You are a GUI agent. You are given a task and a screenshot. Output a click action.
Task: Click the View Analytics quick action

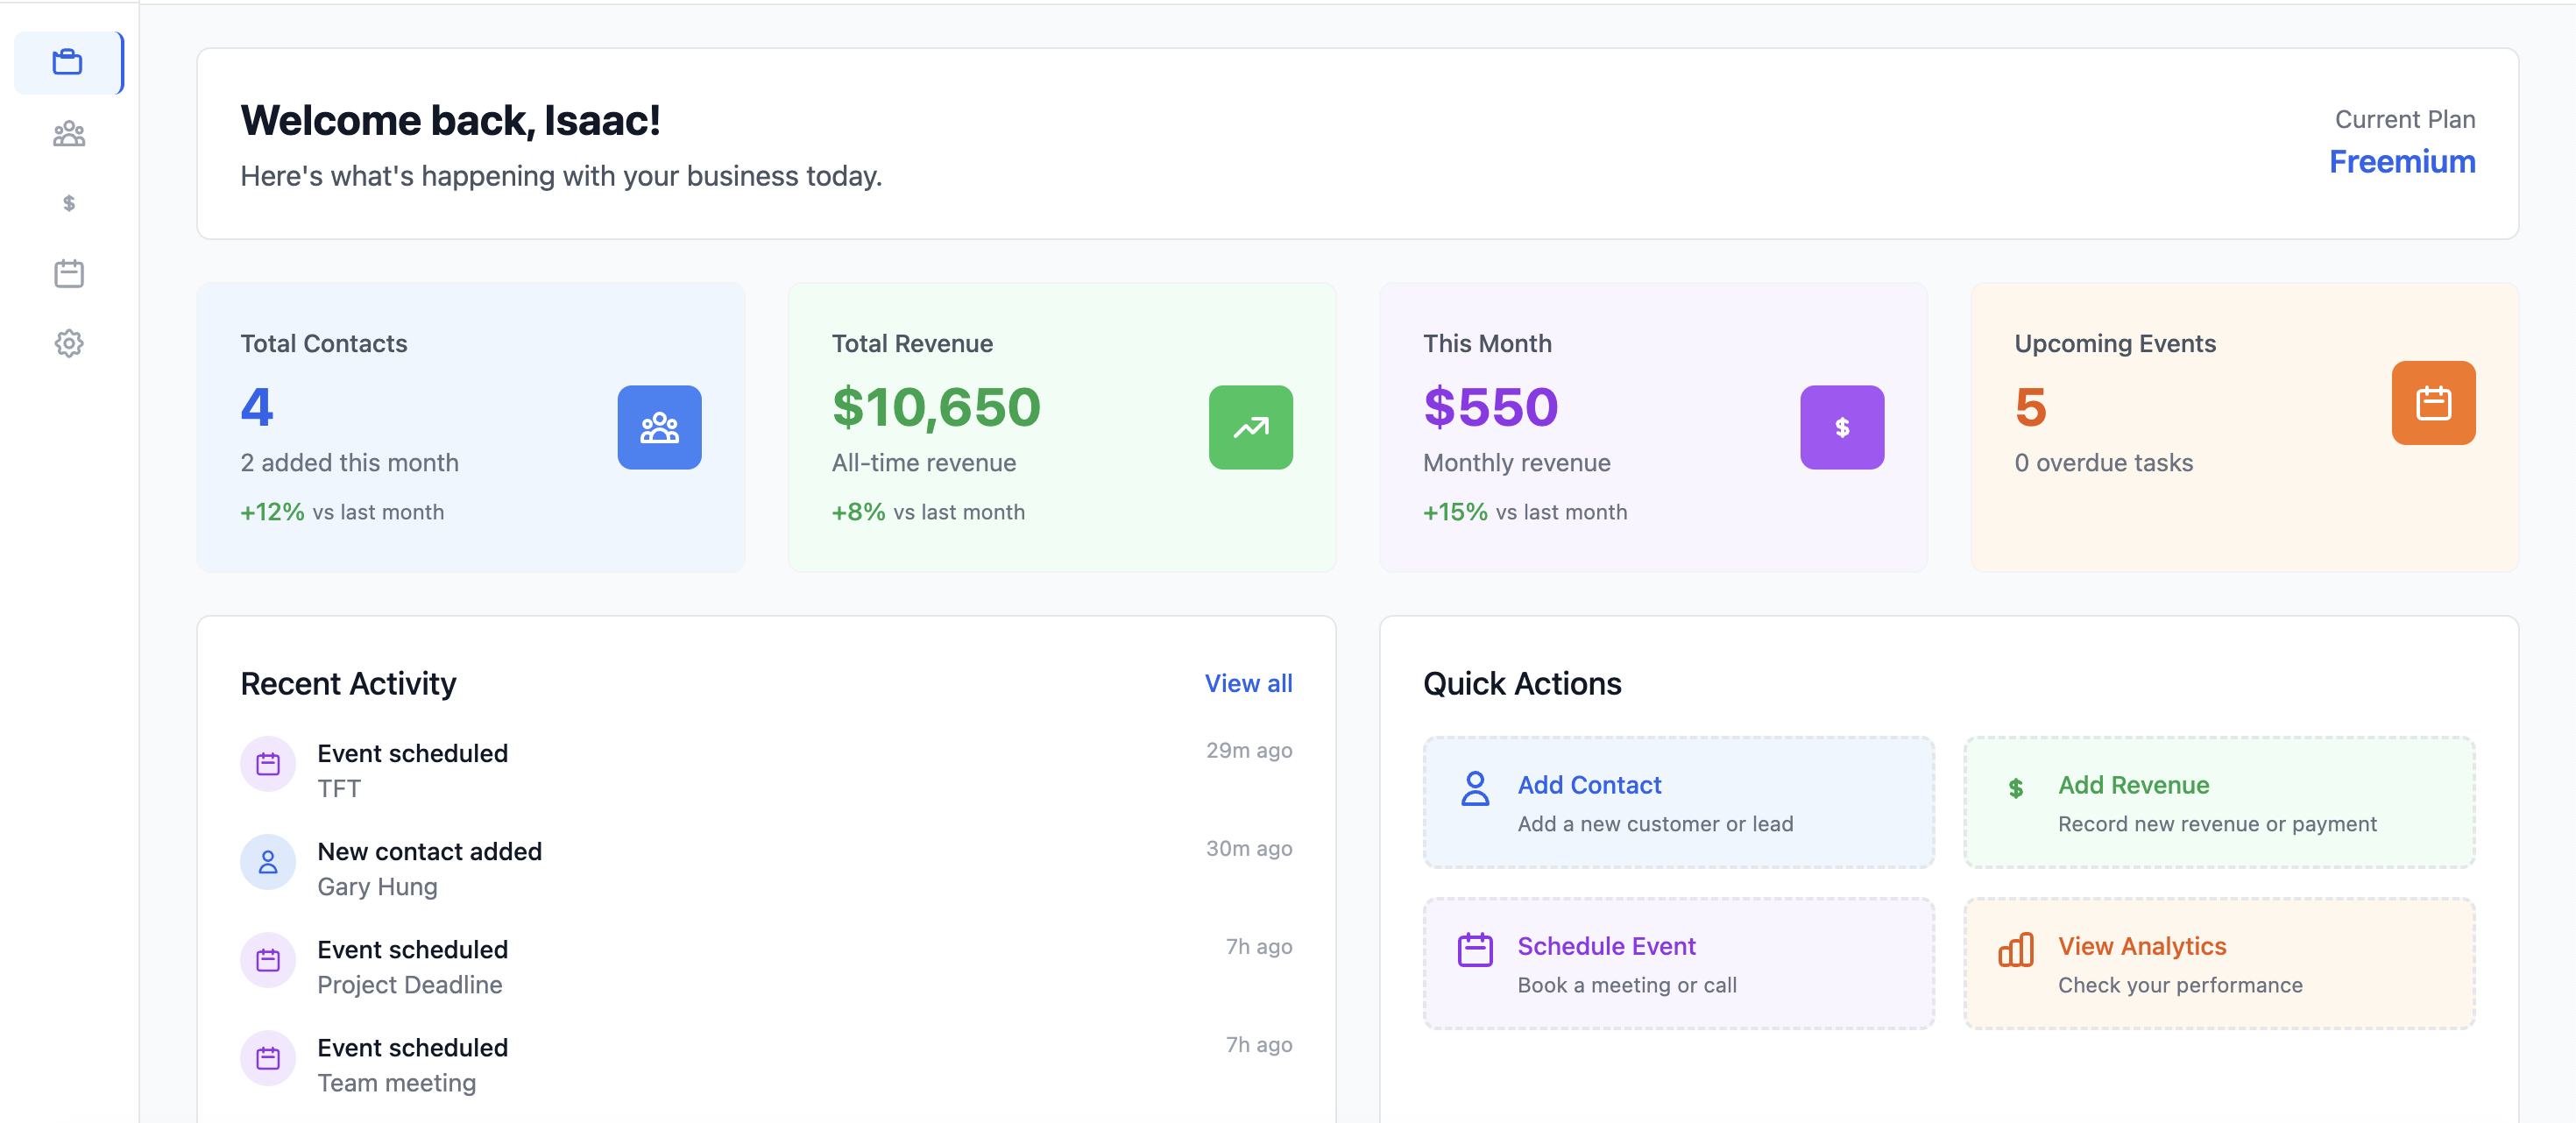click(x=2219, y=963)
